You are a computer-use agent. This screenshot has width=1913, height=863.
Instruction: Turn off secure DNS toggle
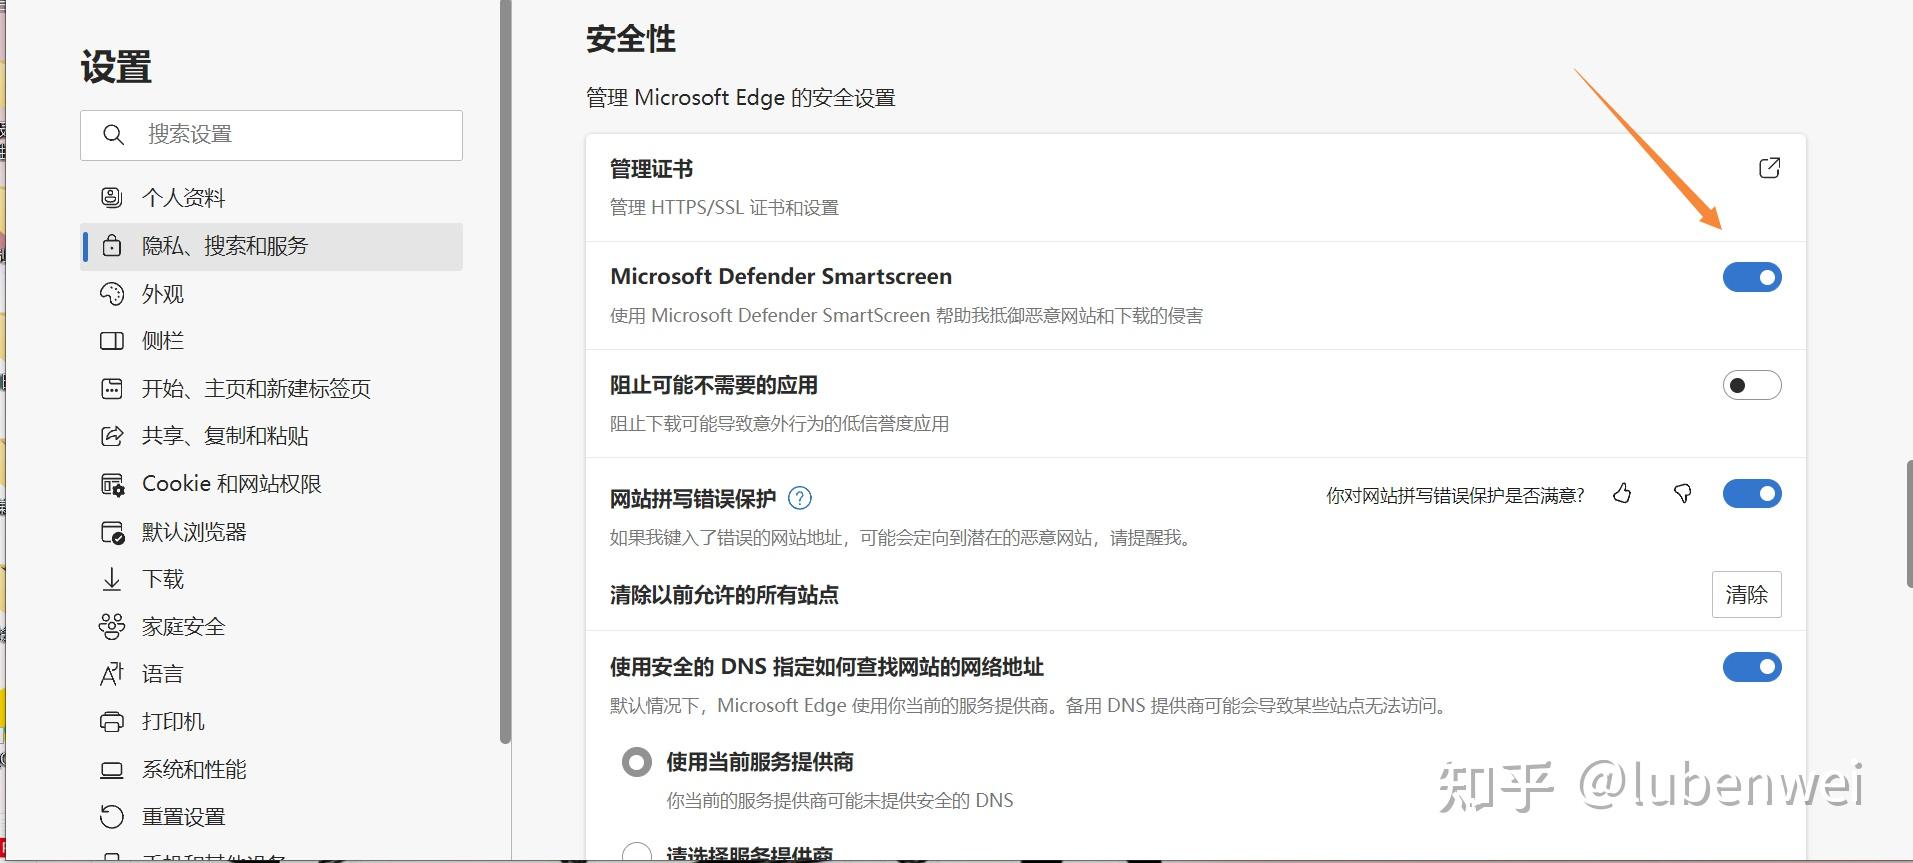tap(1752, 667)
